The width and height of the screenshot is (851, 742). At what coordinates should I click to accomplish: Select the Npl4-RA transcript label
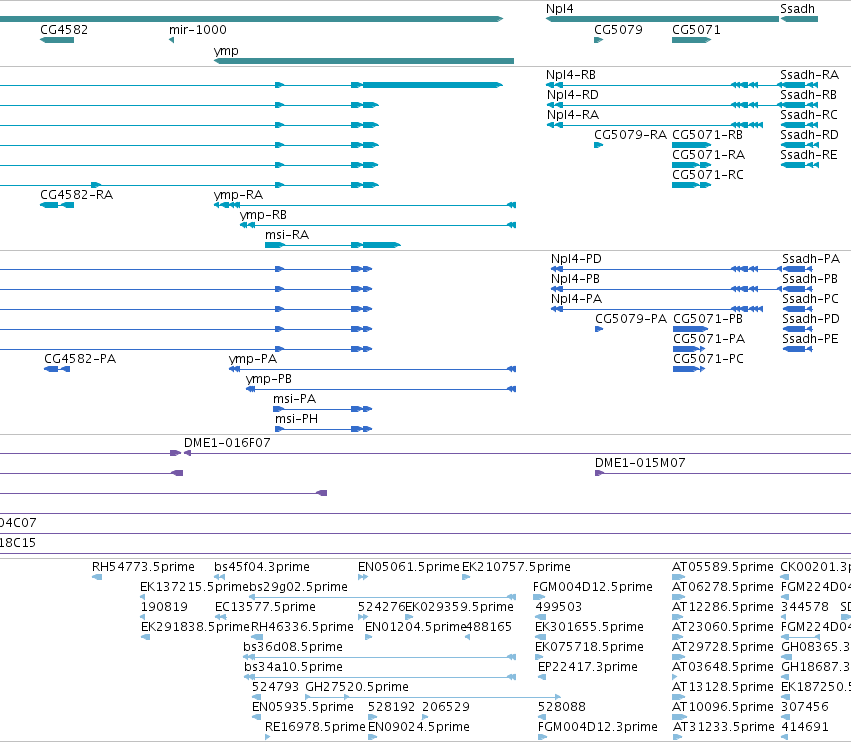click(573, 115)
